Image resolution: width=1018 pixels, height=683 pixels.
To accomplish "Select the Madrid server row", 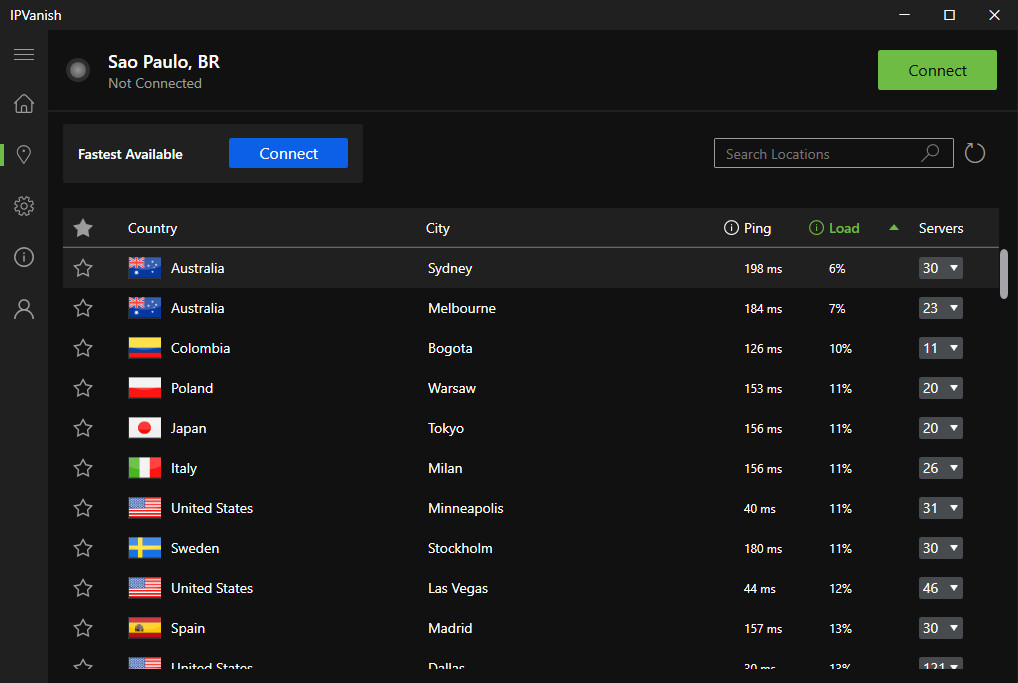I will pyautogui.click(x=530, y=628).
